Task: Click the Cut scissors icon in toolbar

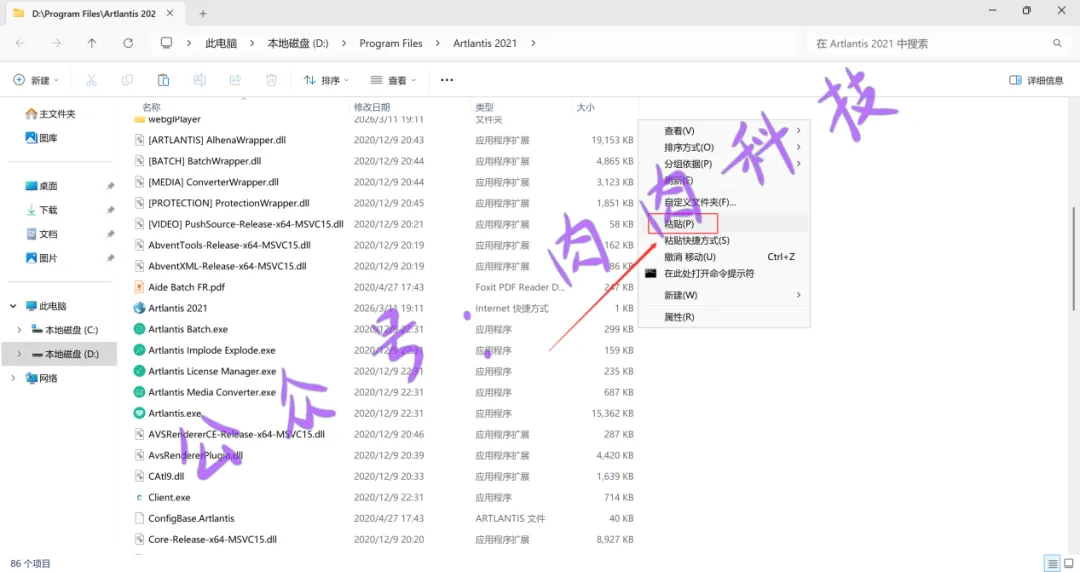Action: (x=91, y=80)
